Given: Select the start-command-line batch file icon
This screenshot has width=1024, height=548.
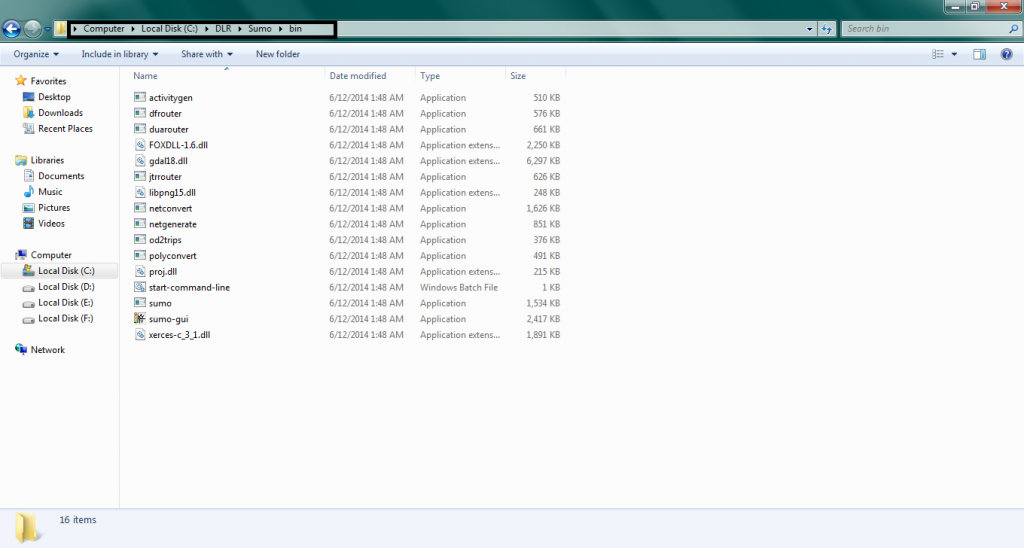Looking at the screenshot, I should [140, 287].
